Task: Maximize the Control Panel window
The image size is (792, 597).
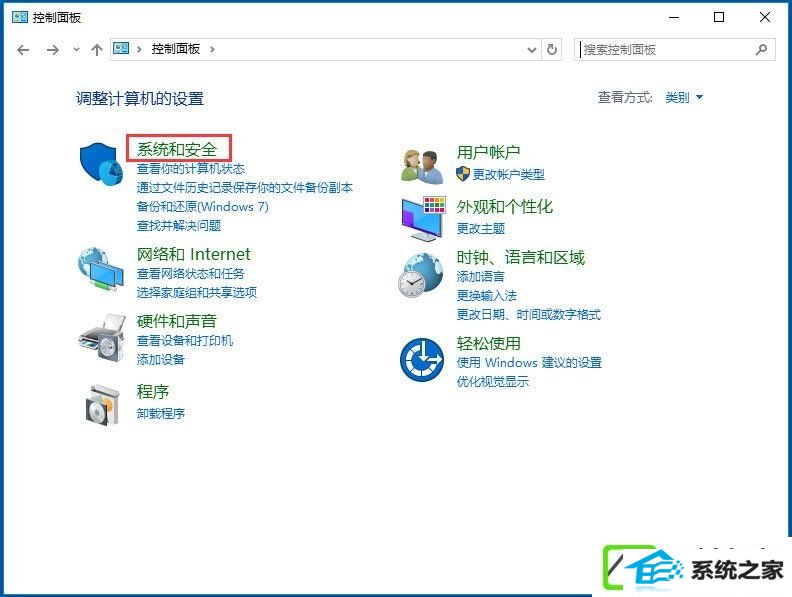Action: pos(719,17)
